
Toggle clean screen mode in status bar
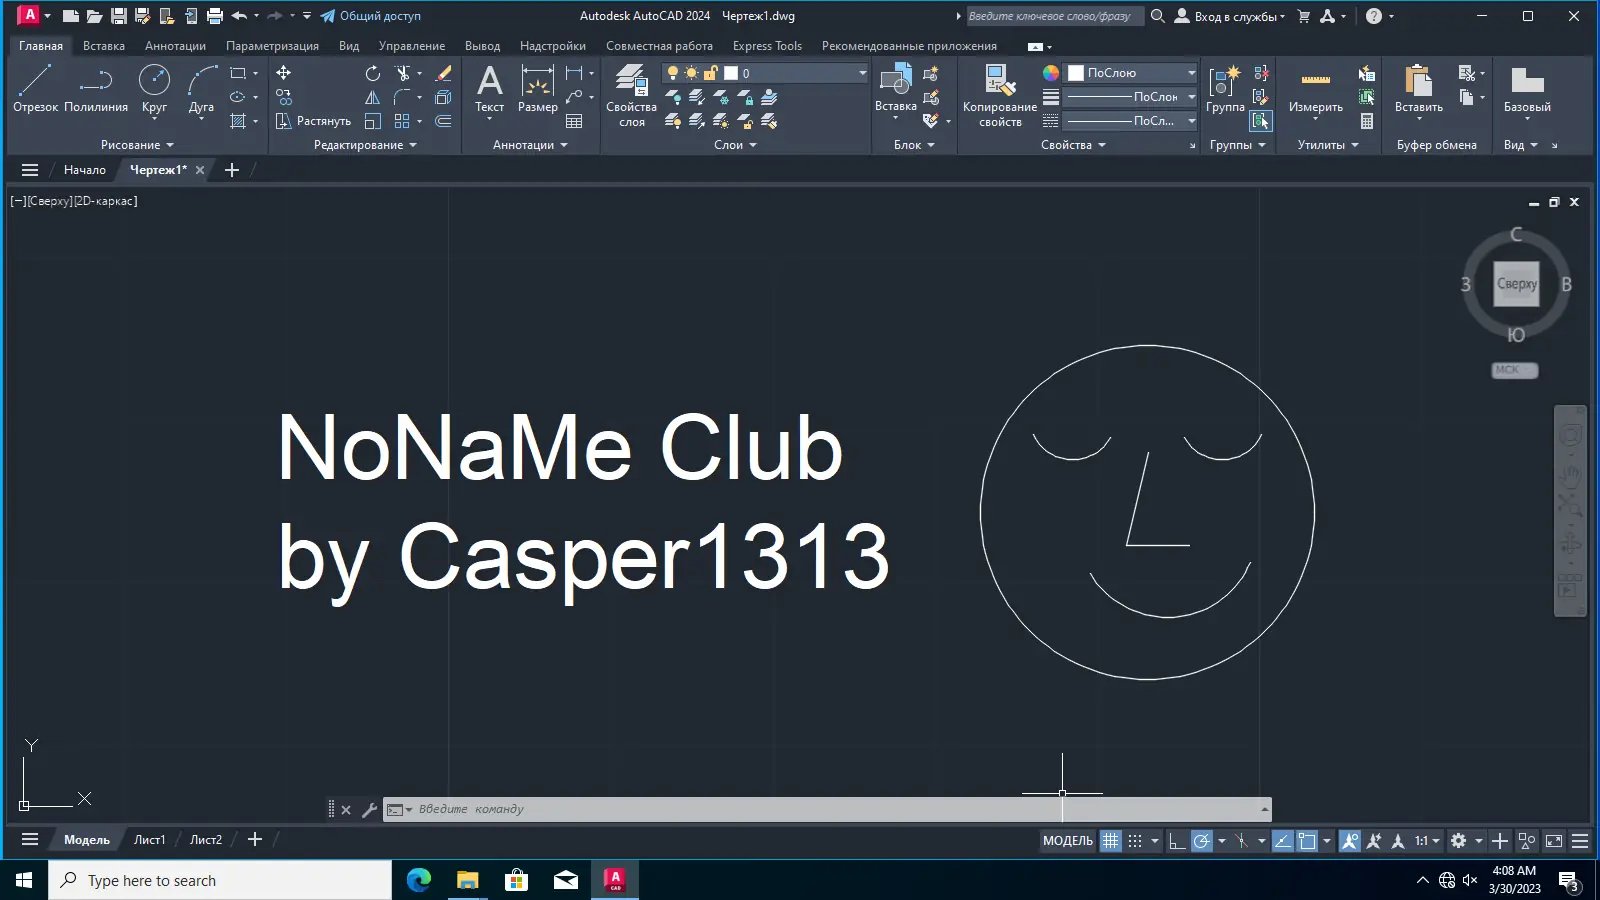pos(1554,841)
